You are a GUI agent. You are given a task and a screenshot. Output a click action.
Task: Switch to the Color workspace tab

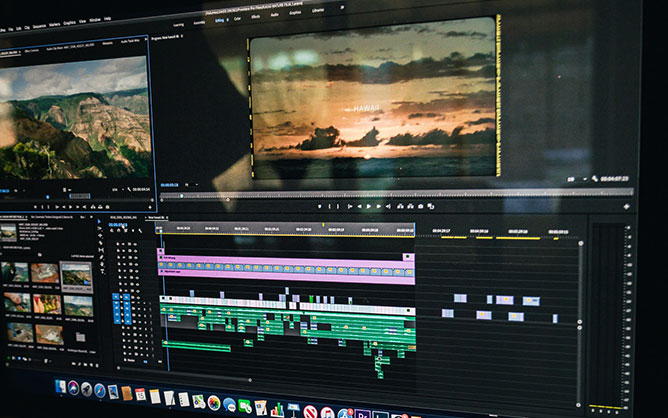(237, 18)
